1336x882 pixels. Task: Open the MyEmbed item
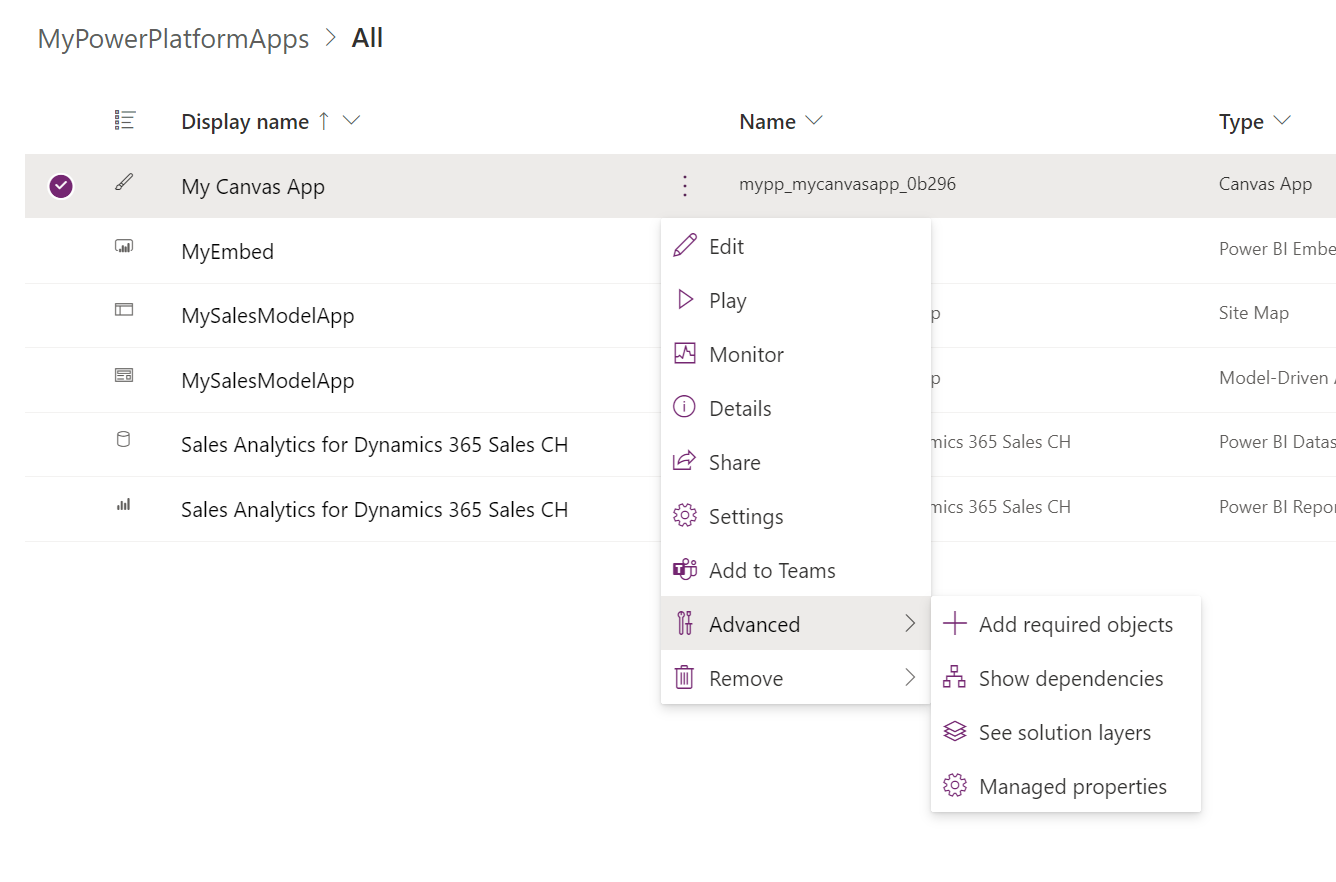(x=227, y=251)
